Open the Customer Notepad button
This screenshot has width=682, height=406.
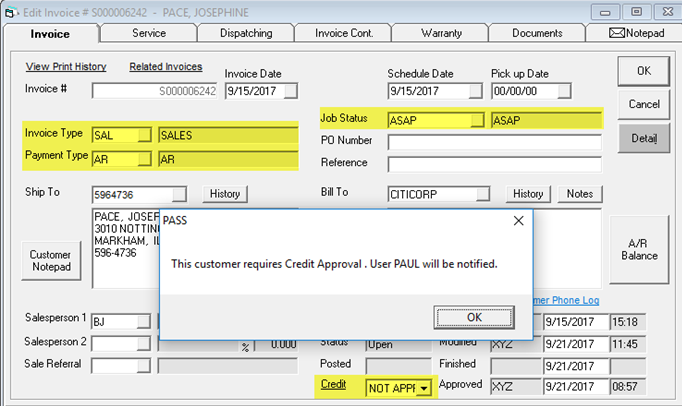pyautogui.click(x=51, y=261)
